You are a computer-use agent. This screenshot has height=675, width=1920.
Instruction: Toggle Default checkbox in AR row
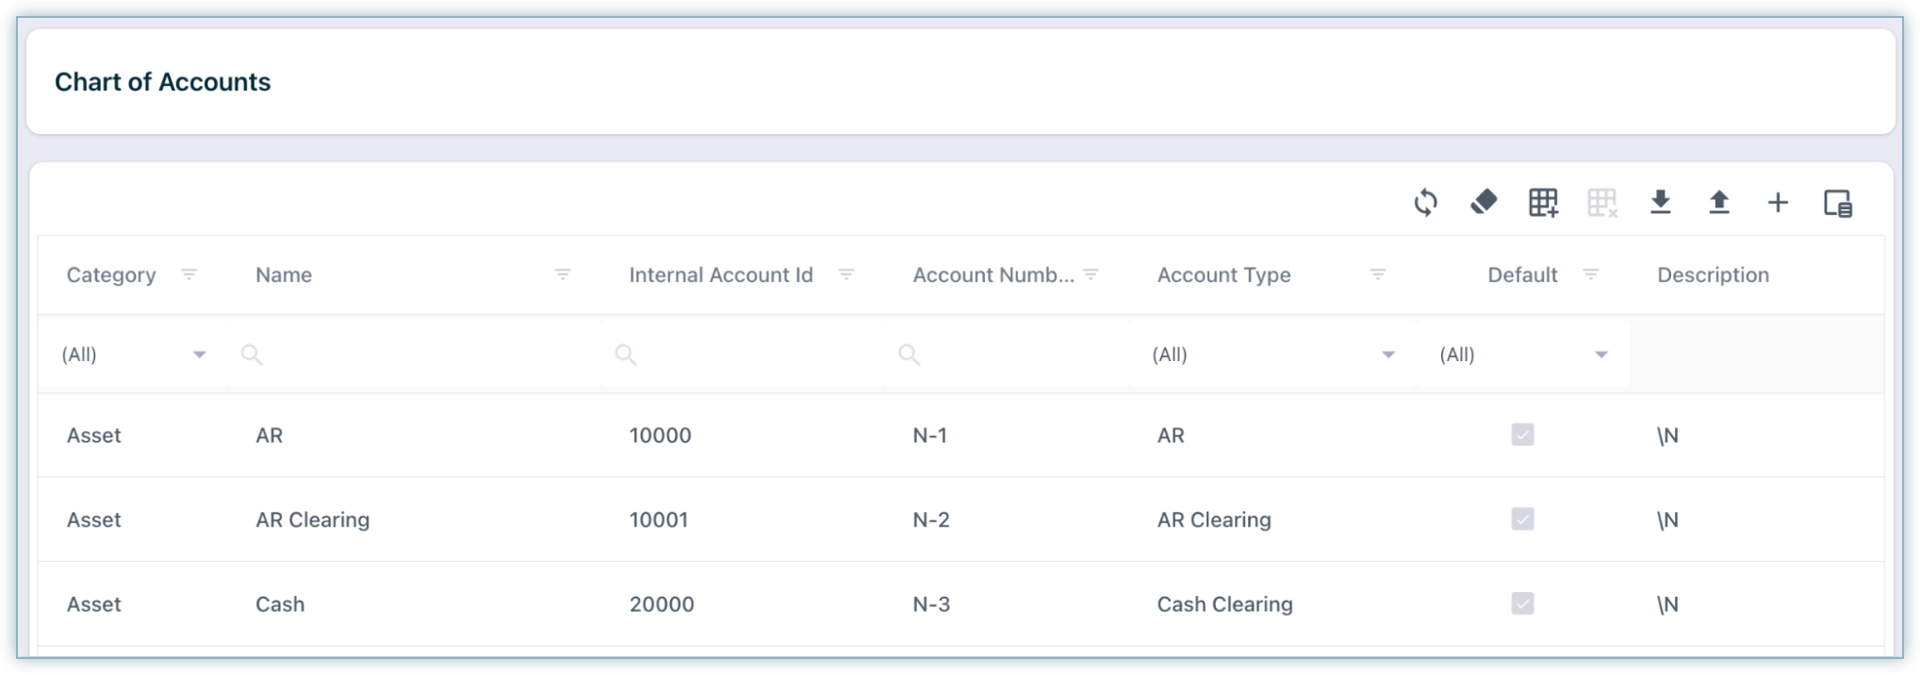(1522, 435)
